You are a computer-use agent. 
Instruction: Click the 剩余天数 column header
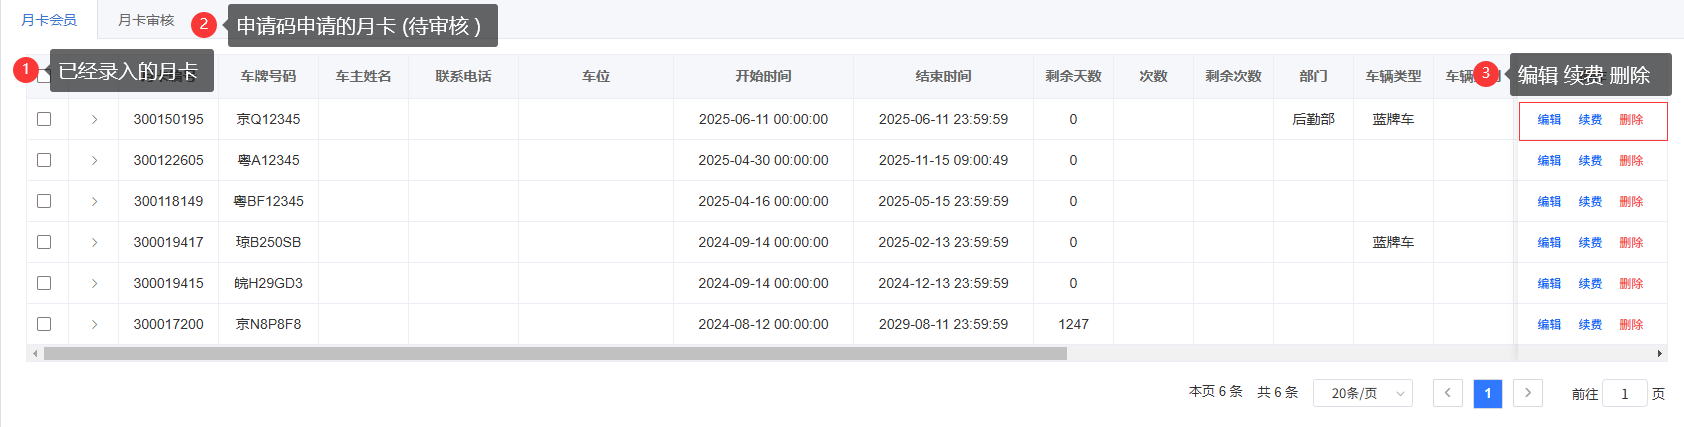(1073, 76)
